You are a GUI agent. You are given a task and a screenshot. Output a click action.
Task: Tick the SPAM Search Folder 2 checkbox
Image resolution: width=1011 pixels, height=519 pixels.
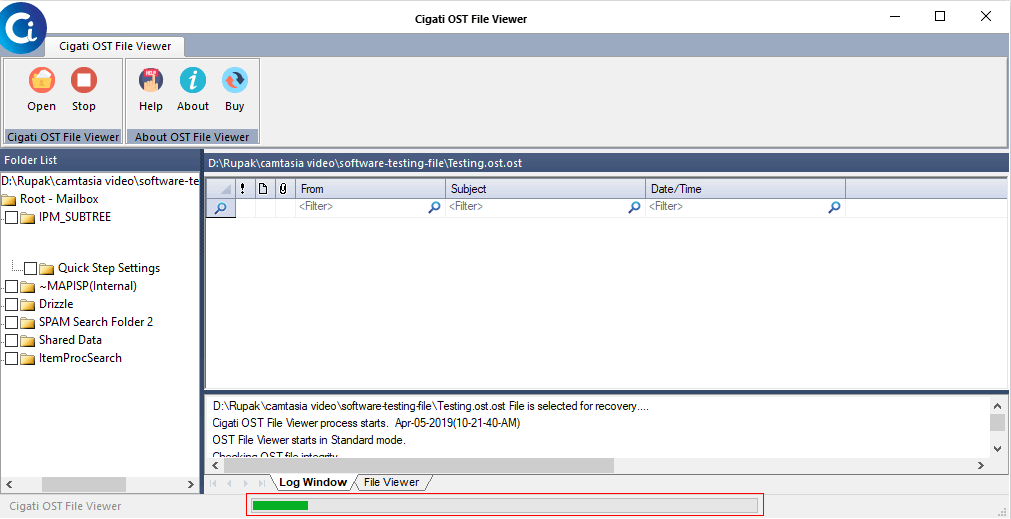[12, 322]
